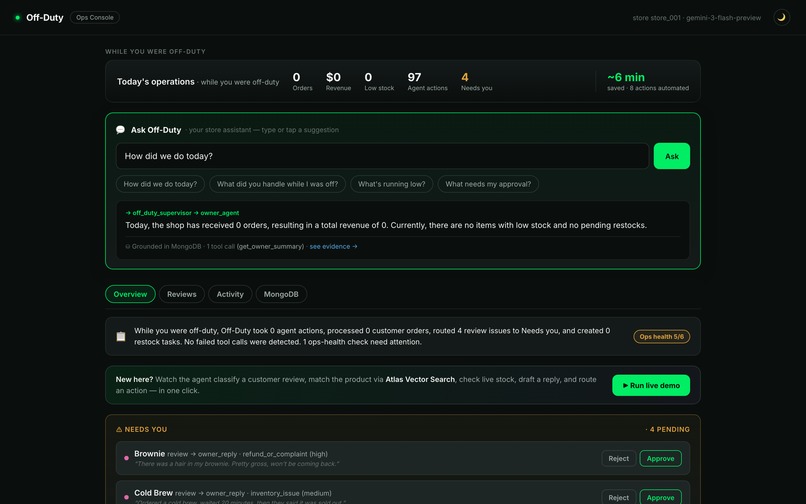Start the Run live demo button

651,385
